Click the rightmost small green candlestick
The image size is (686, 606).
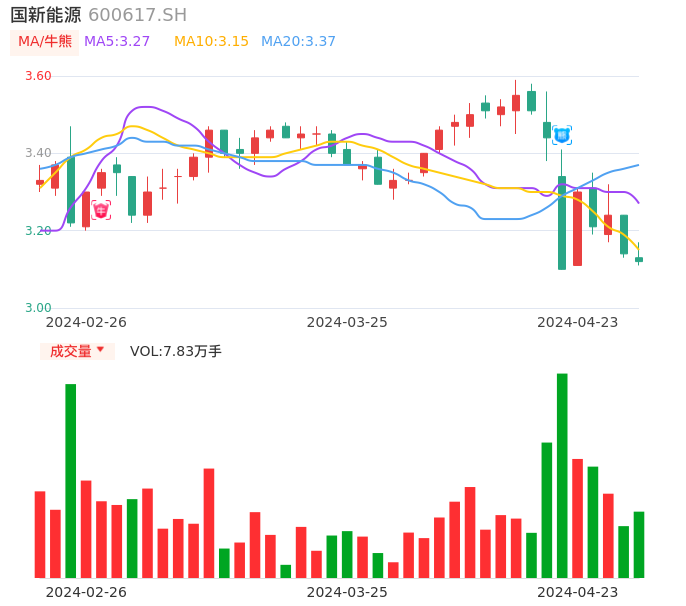(639, 259)
